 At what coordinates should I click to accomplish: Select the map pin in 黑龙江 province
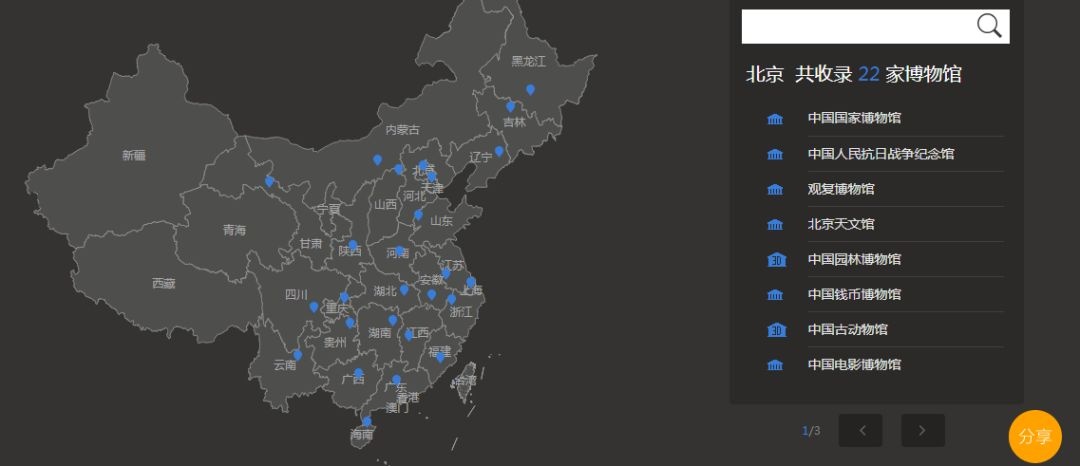point(530,89)
